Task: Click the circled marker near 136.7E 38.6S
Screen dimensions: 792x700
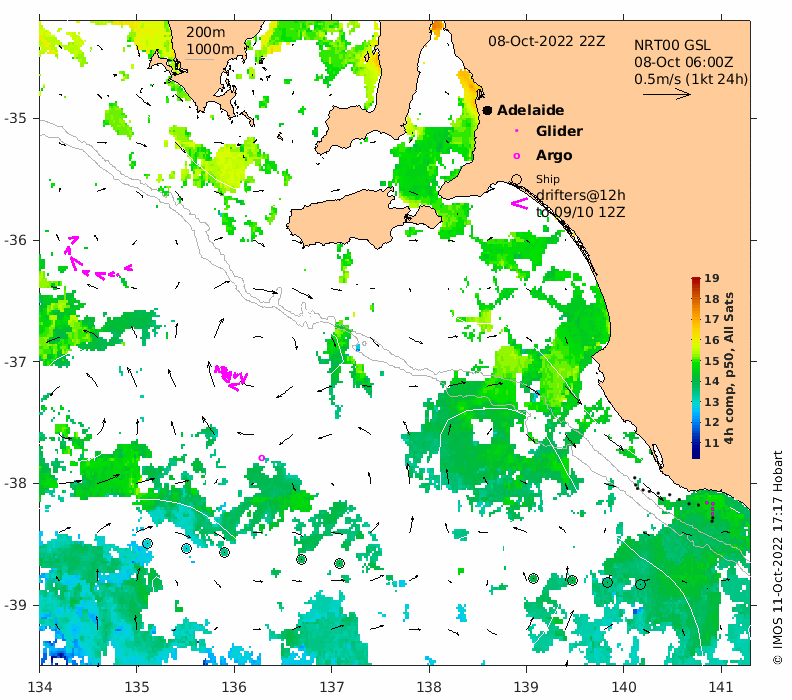Action: pyautogui.click(x=302, y=559)
